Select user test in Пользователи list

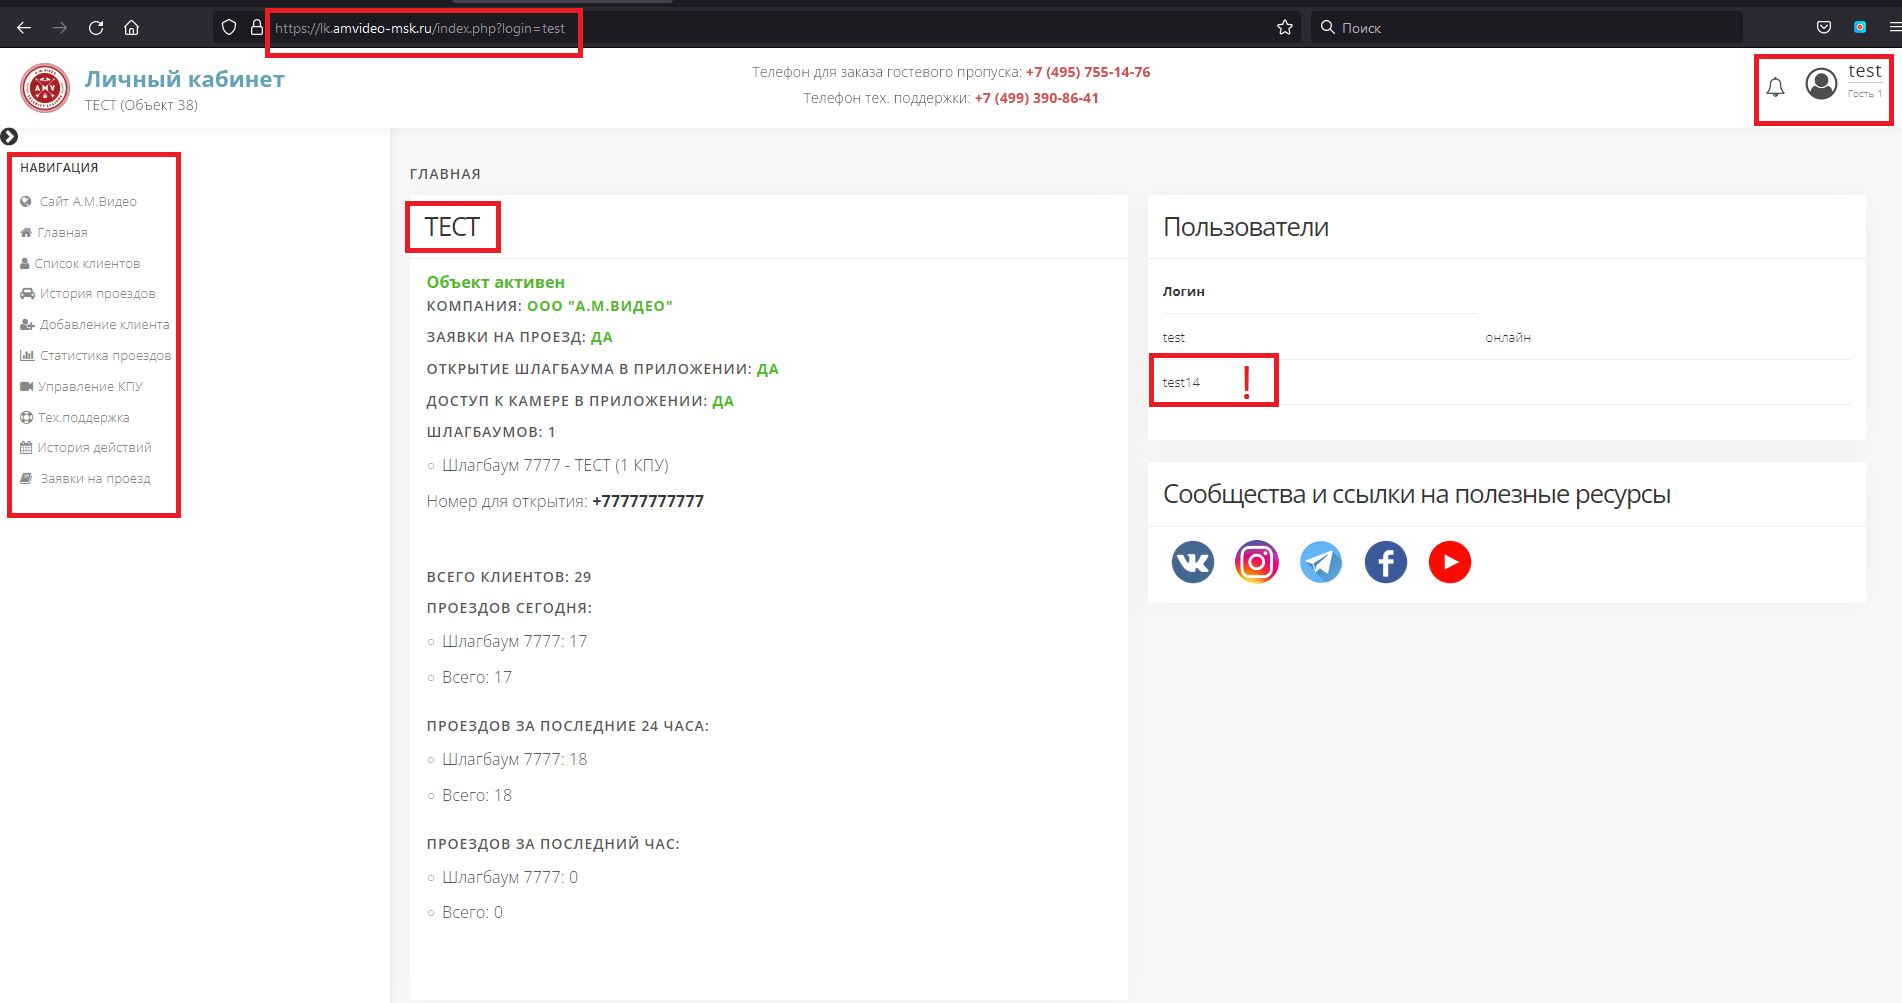point(1173,338)
